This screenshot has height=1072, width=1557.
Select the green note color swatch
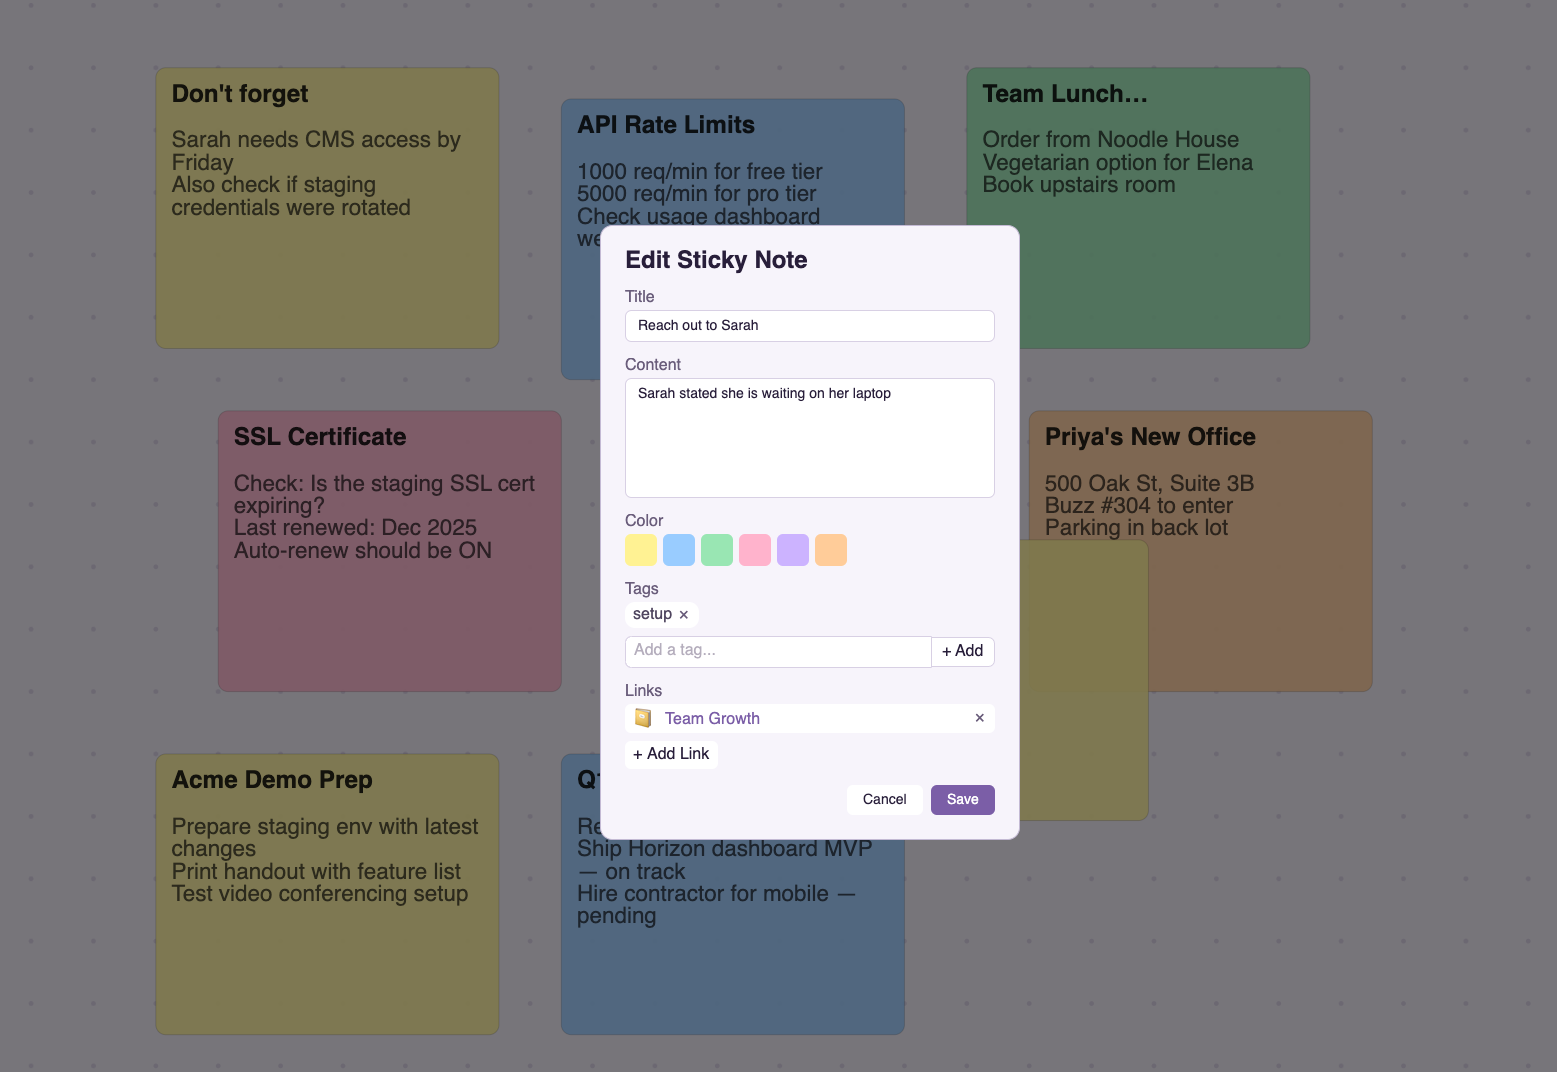[x=717, y=549]
